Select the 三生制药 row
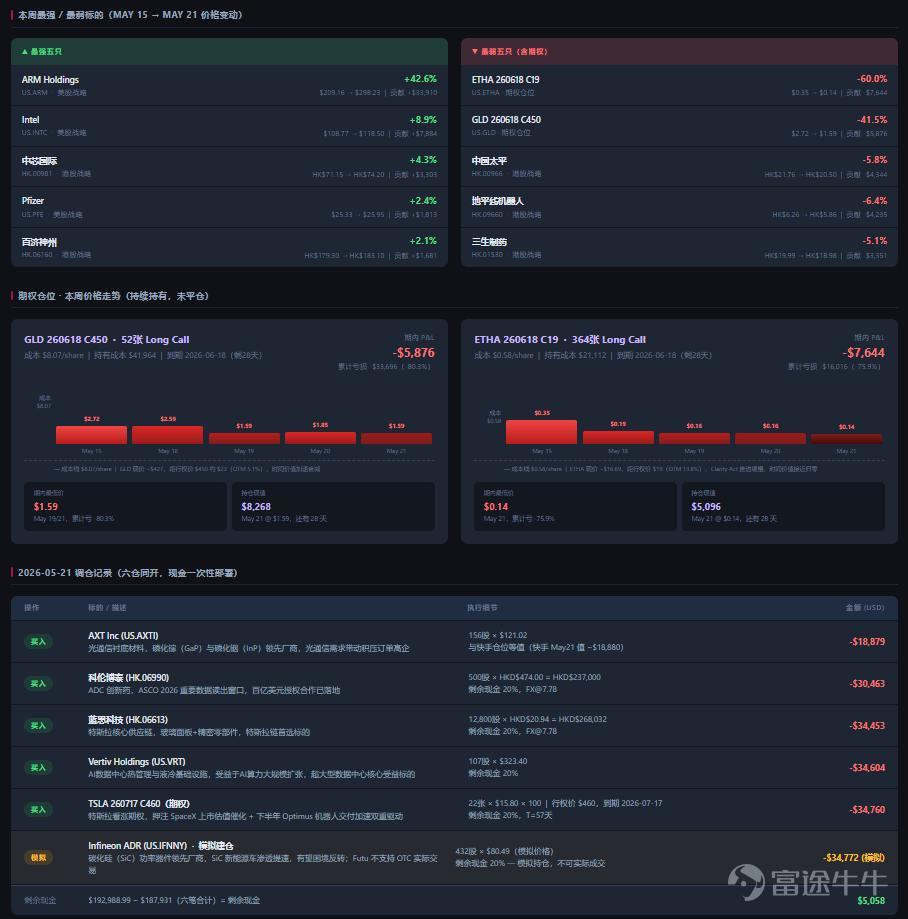The height and width of the screenshot is (919, 908). coord(679,247)
